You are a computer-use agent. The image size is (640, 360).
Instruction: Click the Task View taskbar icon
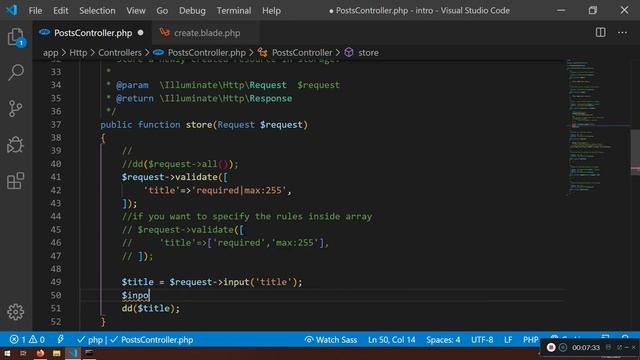pyautogui.click(x=23, y=353)
